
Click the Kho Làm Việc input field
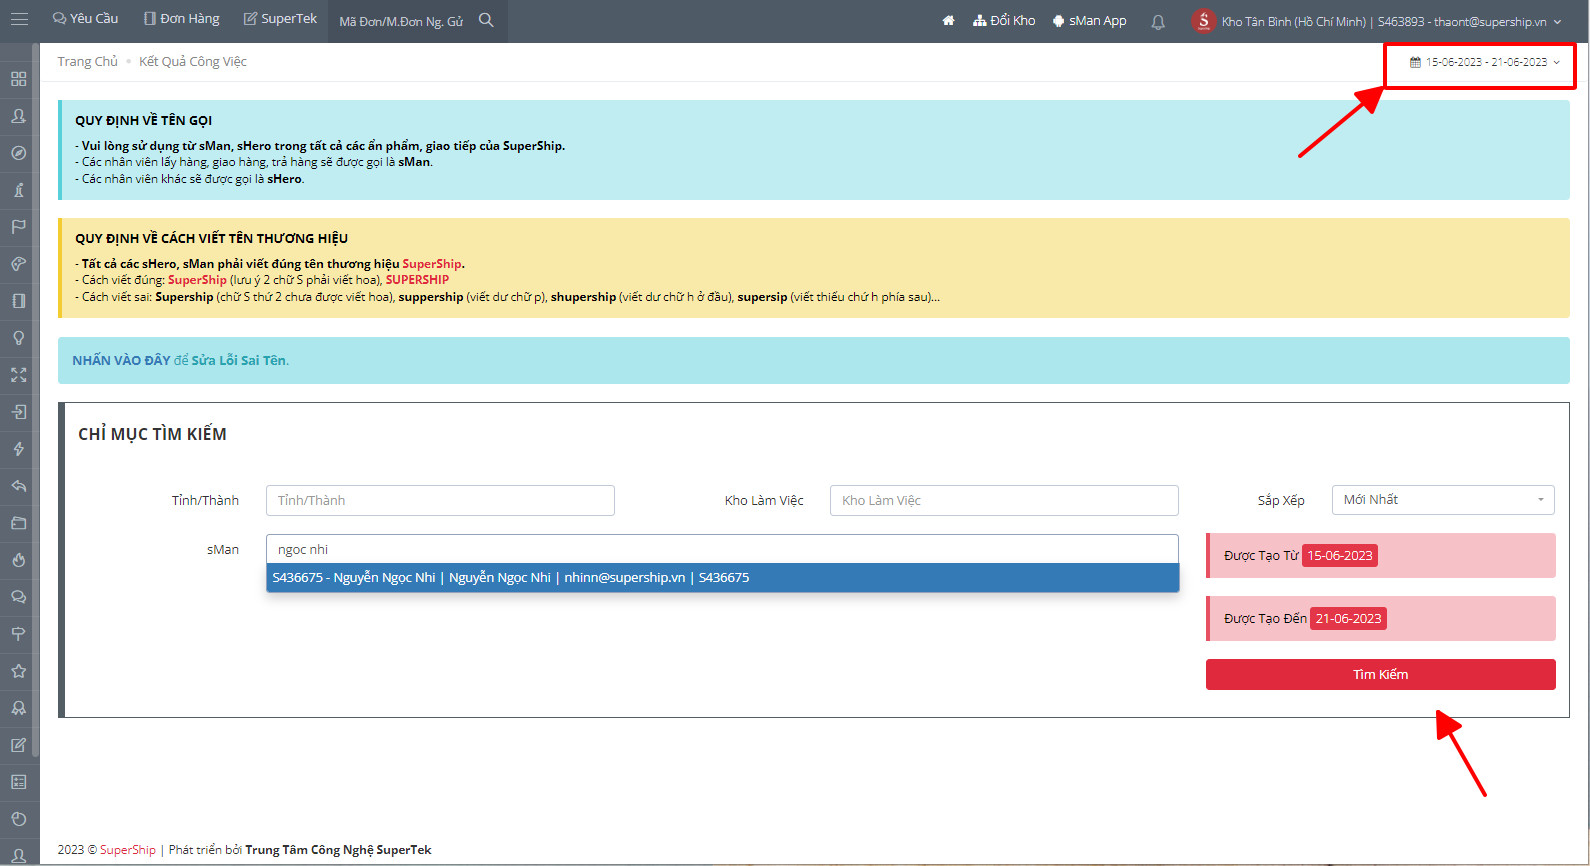[x=1004, y=501]
